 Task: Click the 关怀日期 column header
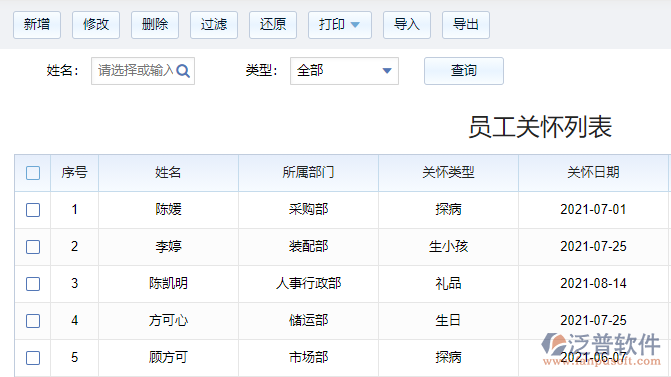593,173
